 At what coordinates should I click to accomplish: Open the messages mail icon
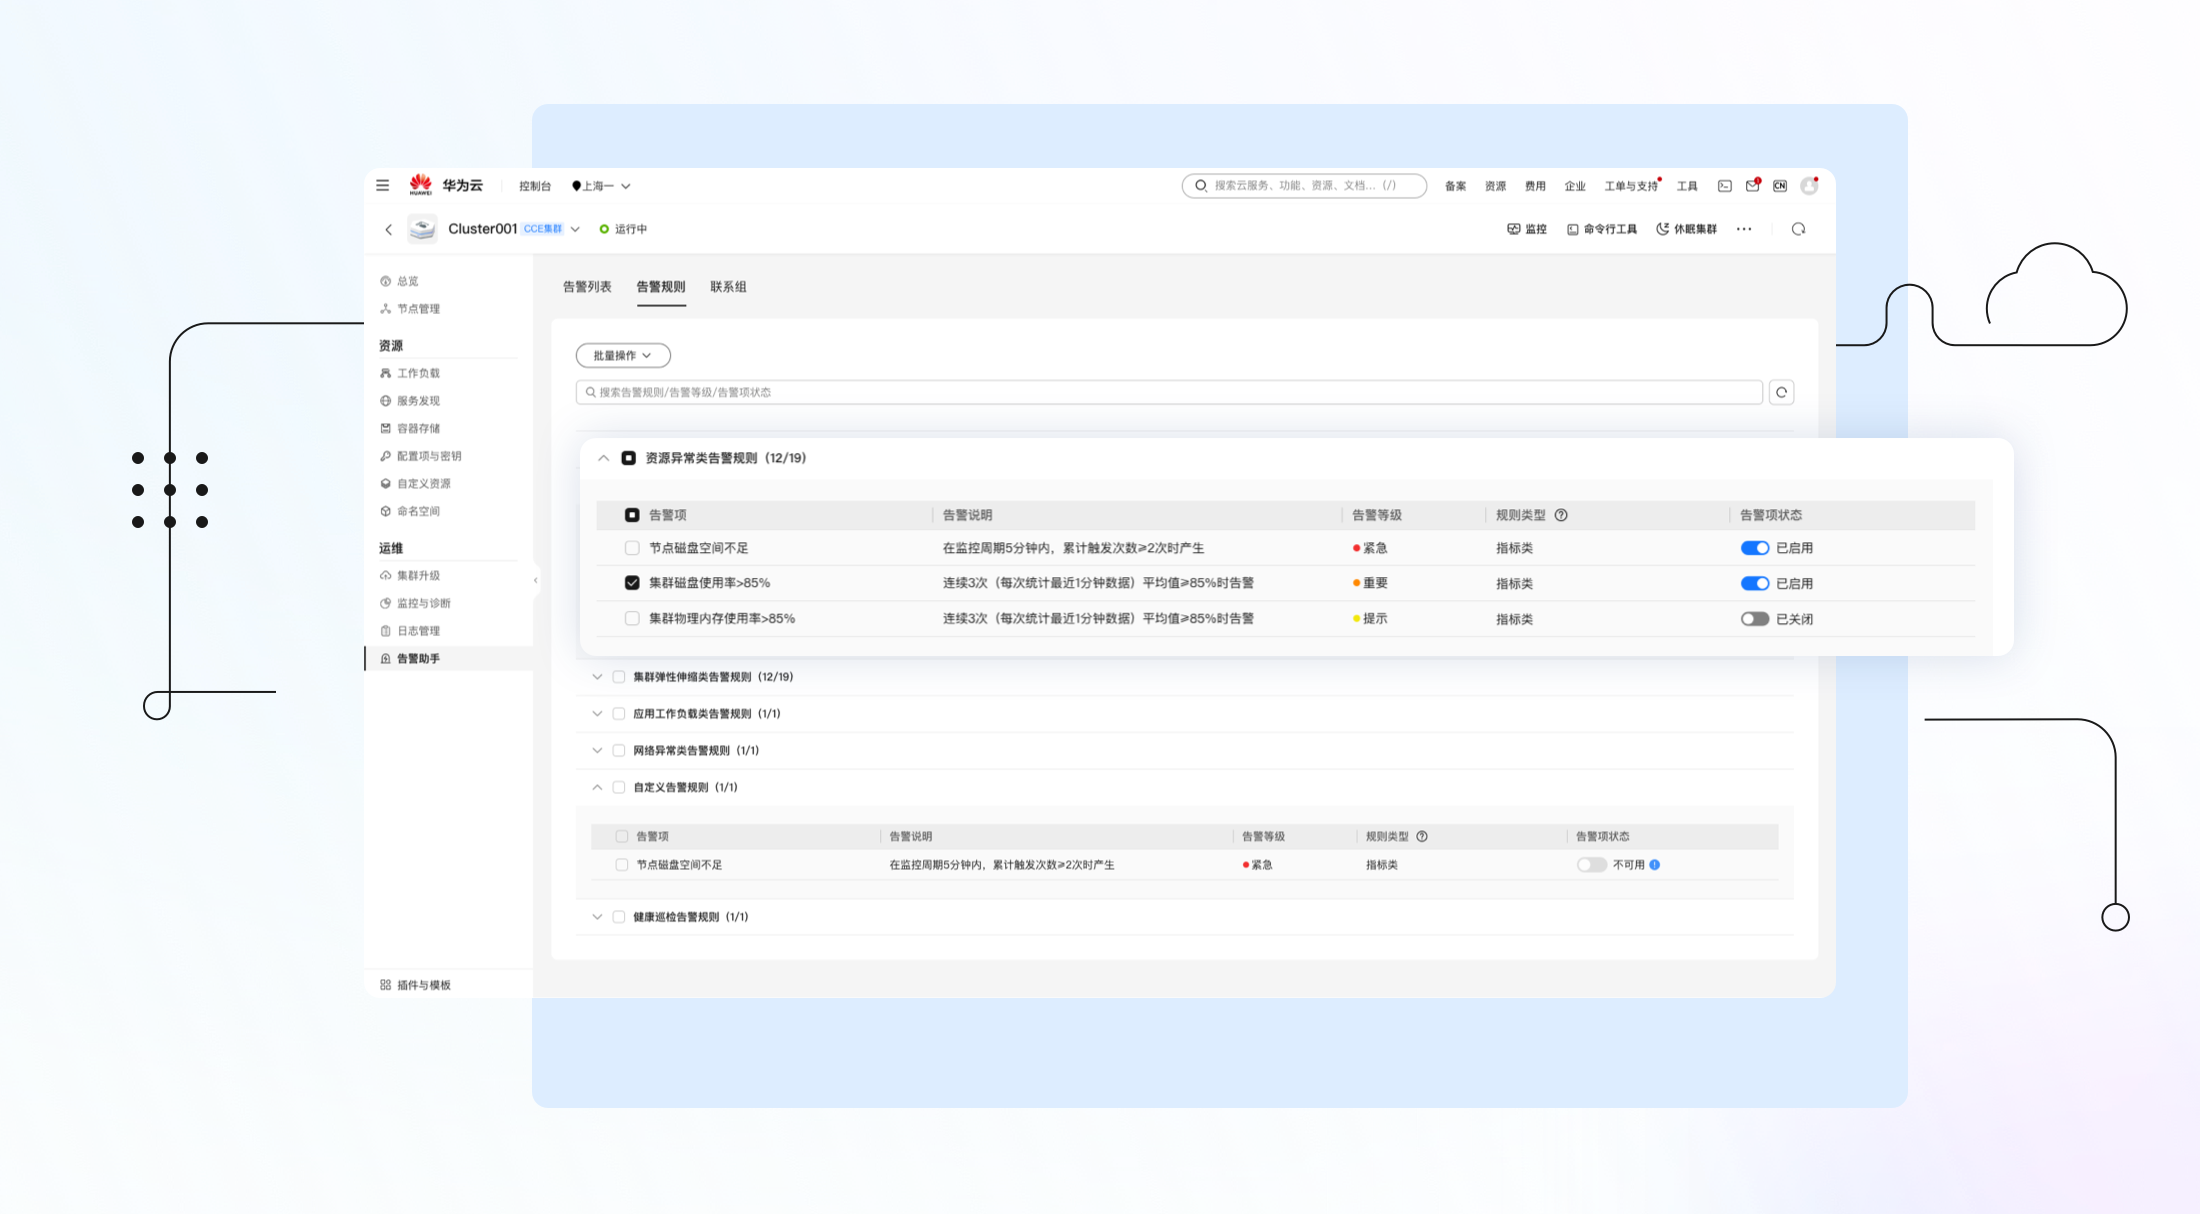click(x=1752, y=186)
